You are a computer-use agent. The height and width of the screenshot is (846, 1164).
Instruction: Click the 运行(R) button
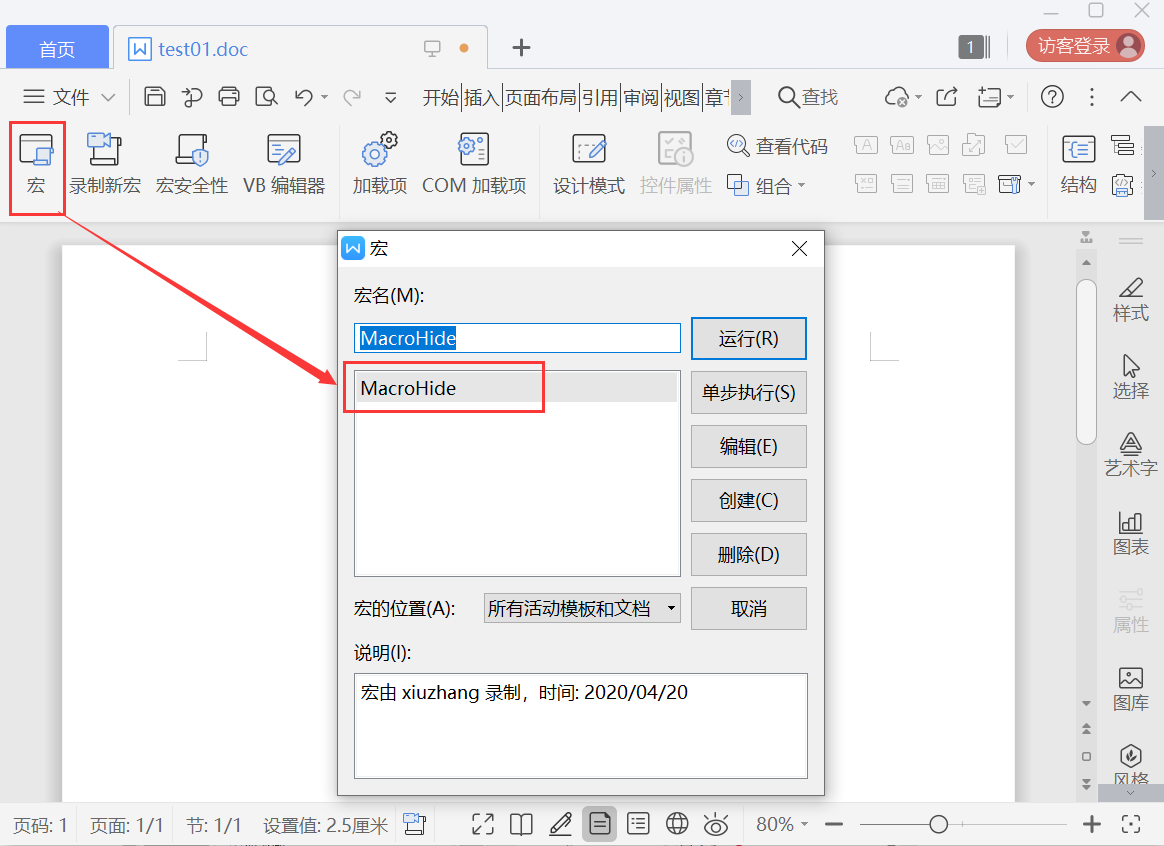pos(748,338)
